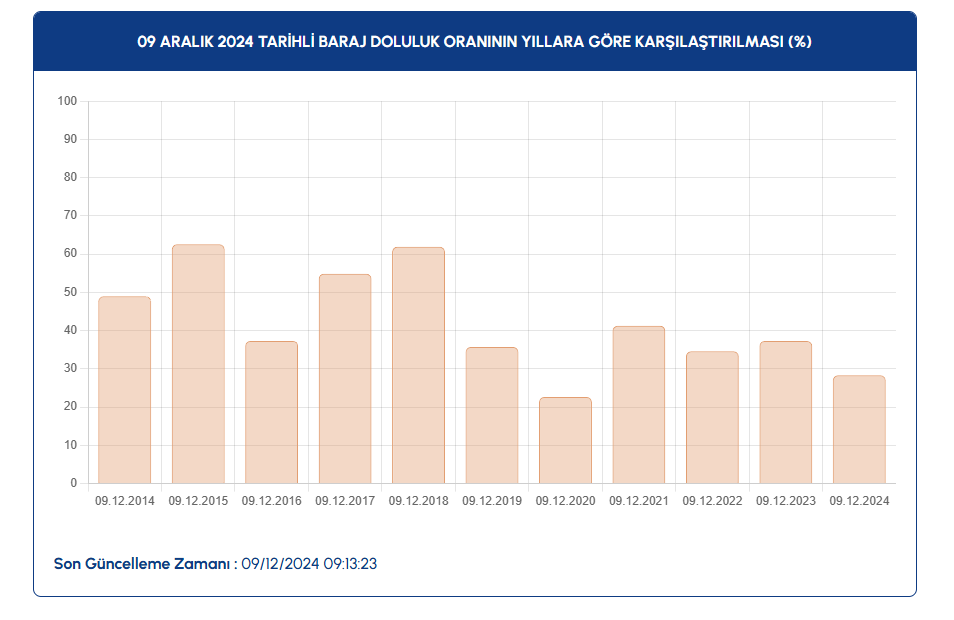This screenshot has width=954, height=620.
Task: Click the '09.12.2020' x-axis label
Action: coord(565,501)
